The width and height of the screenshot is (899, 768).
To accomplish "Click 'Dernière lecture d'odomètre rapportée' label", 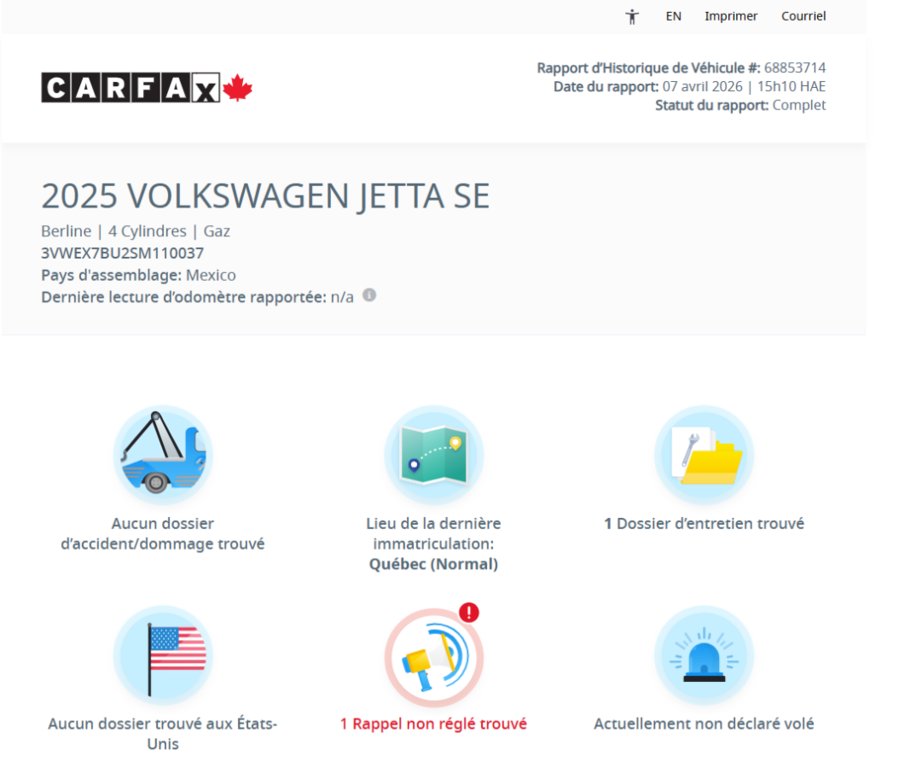I will (x=183, y=297).
